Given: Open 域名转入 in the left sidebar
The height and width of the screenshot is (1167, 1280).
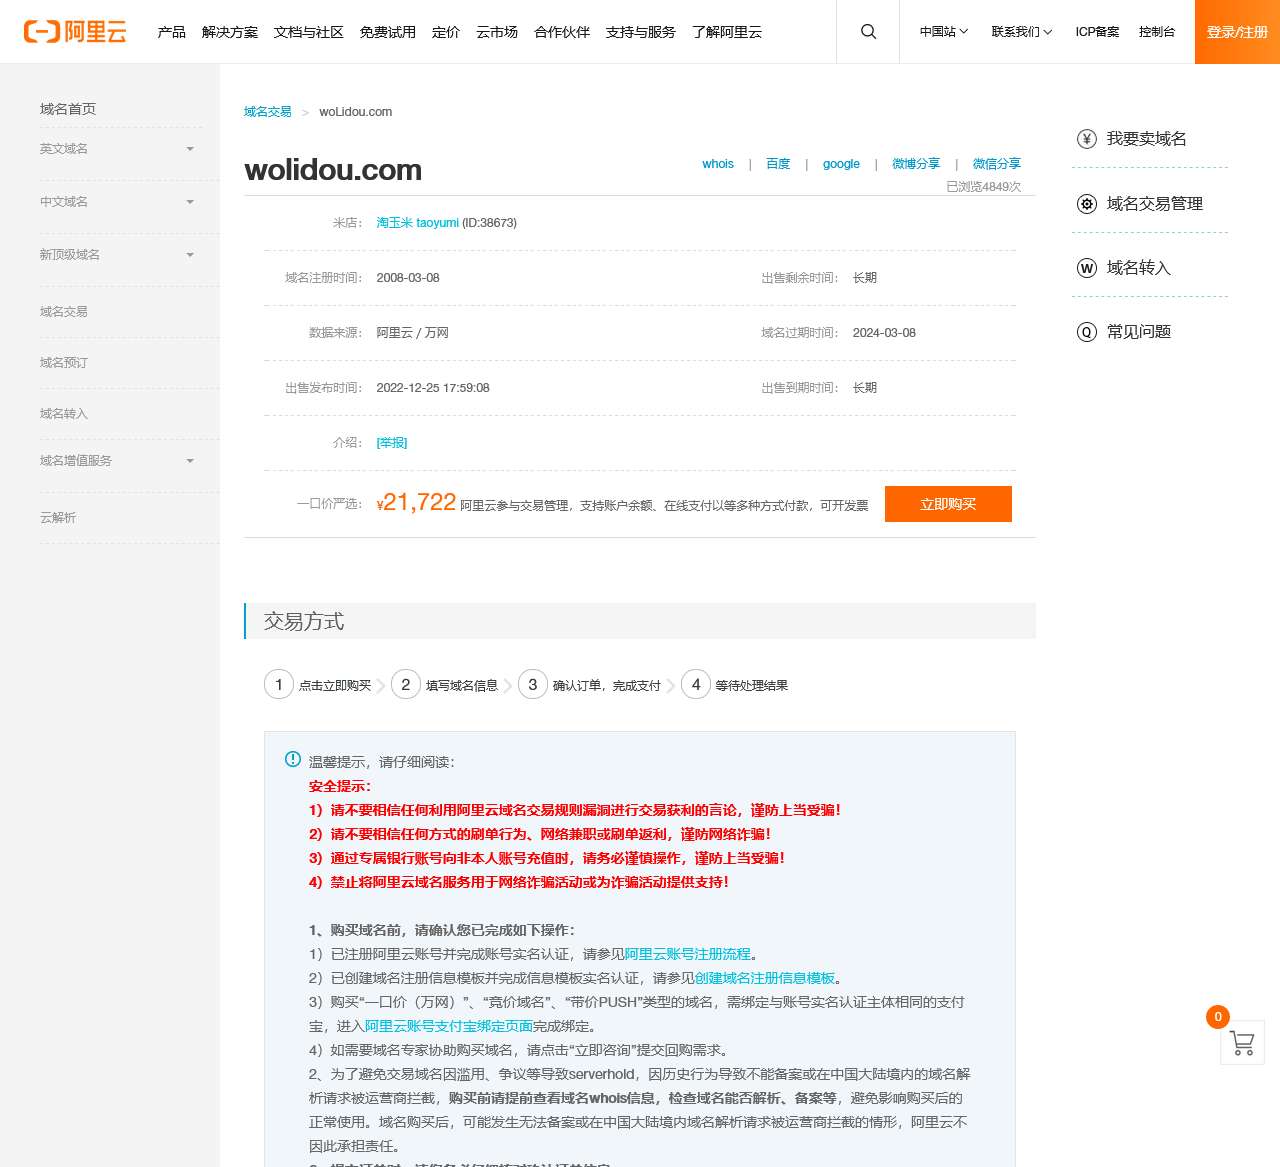Looking at the screenshot, I should 64,414.
